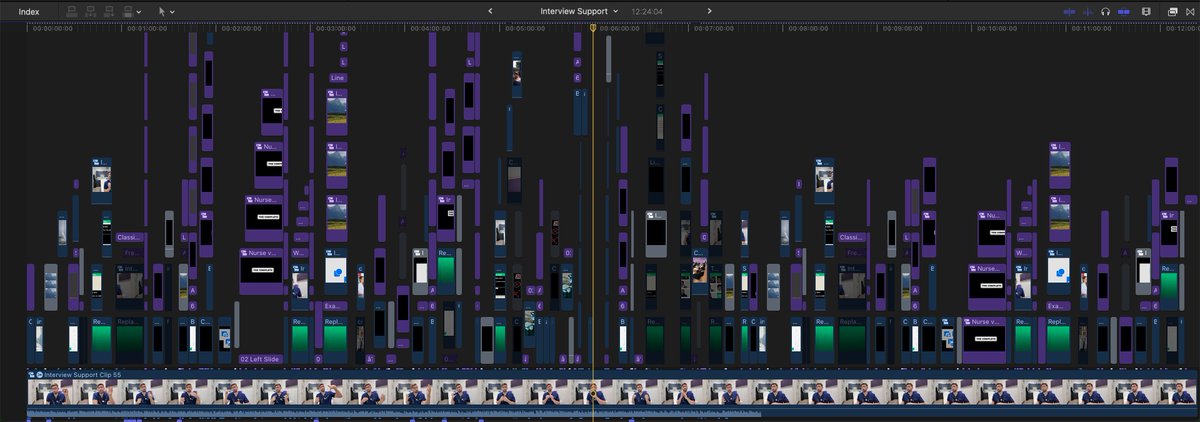
Task: Click the 00:09:00:00 ruler timecode
Action: click(x=902, y=29)
